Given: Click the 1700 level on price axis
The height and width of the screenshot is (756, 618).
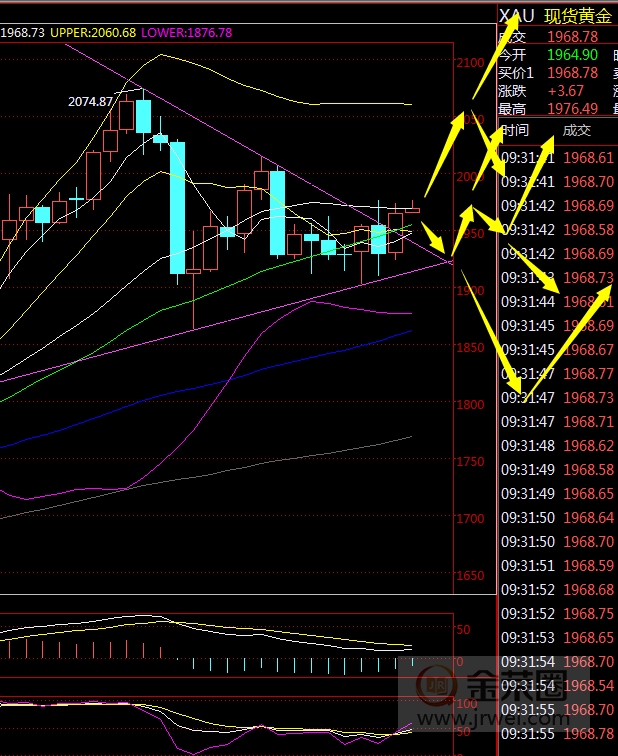Looking at the screenshot, I should pos(470,520).
